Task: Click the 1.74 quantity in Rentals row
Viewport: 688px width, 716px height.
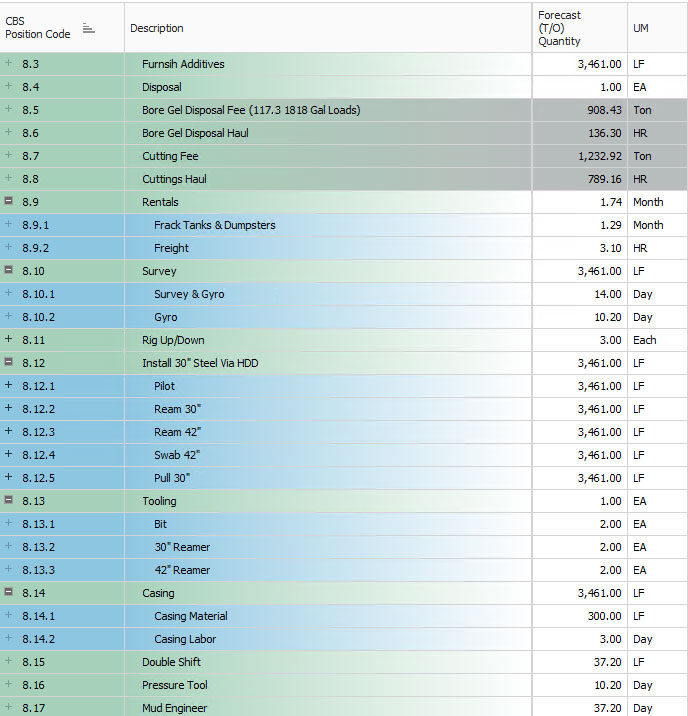Action: click(x=611, y=202)
